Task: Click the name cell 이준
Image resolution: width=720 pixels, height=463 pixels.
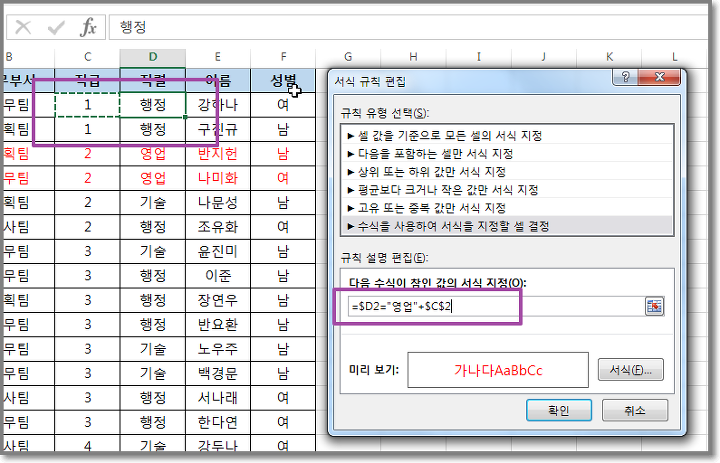Action: [x=218, y=276]
